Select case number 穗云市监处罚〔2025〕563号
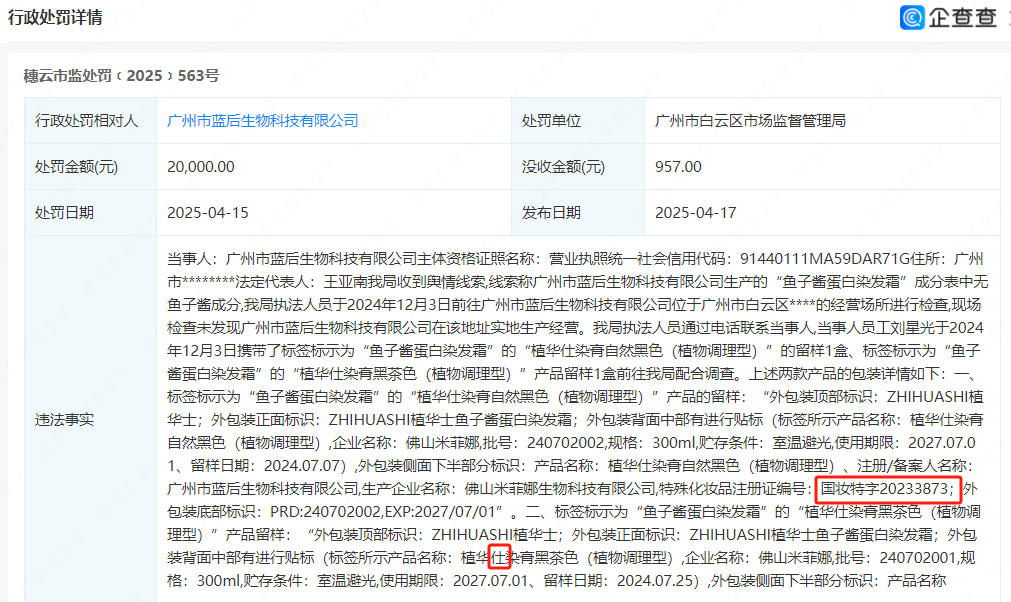Viewport: 1011px width, 602px height. coord(121,75)
